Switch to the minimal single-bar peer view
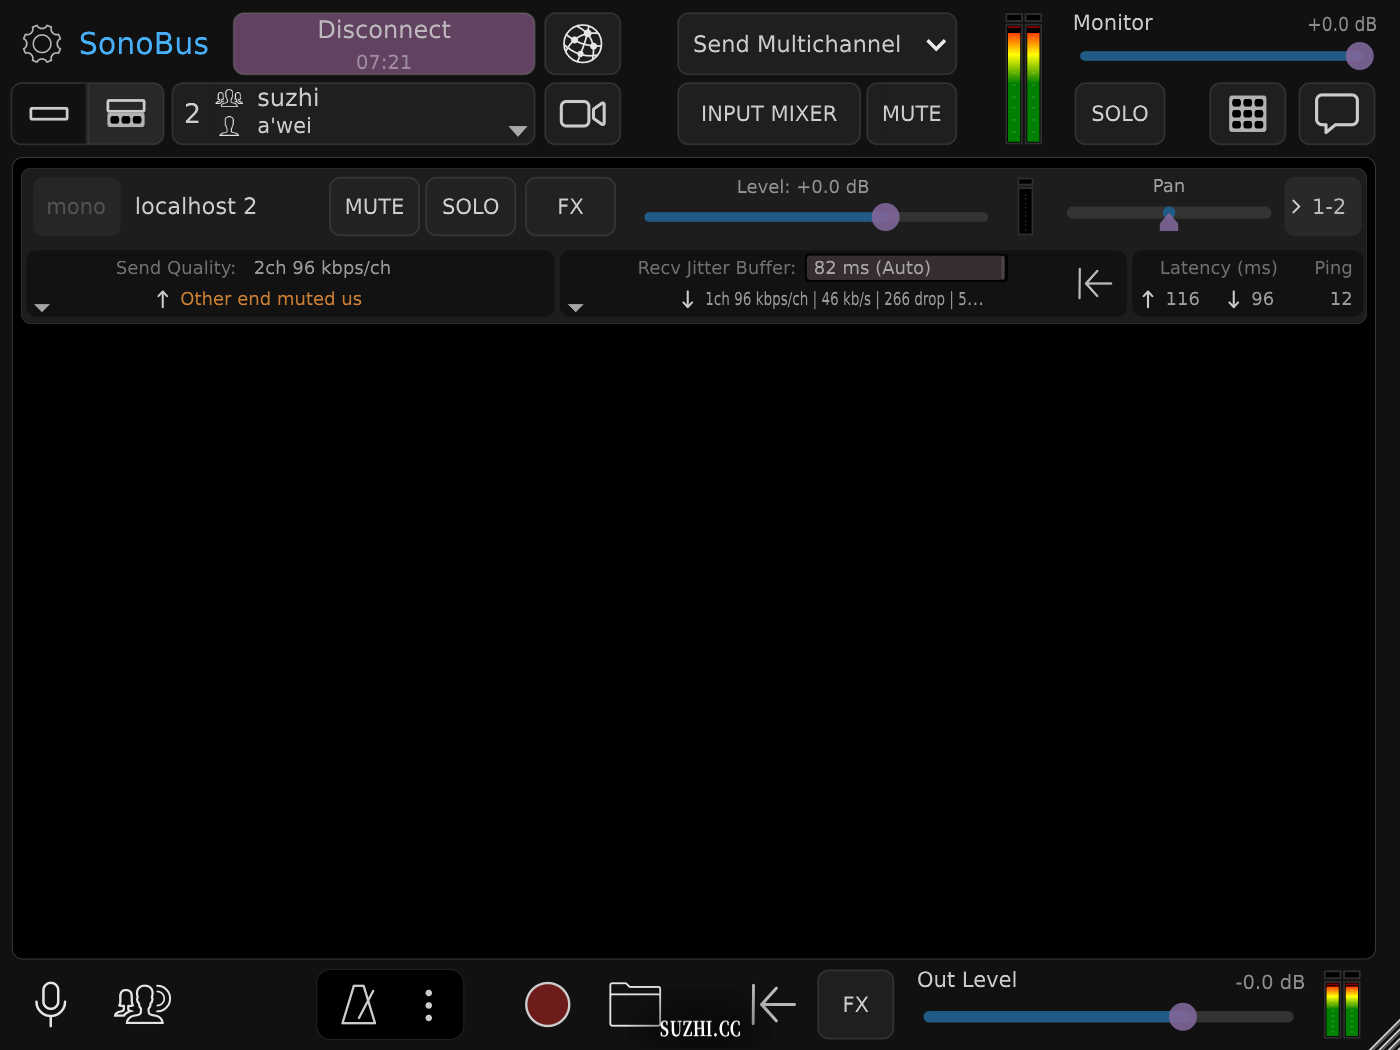The image size is (1400, 1050). tap(49, 114)
